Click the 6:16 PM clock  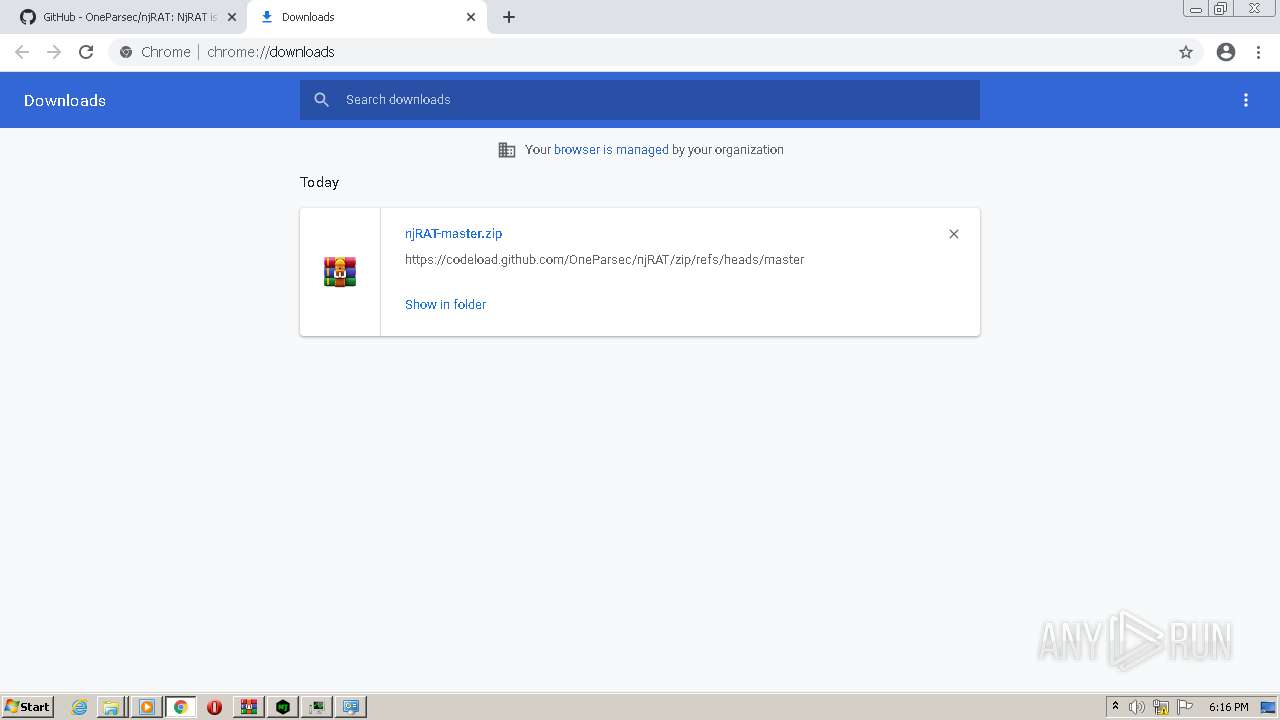1228,707
